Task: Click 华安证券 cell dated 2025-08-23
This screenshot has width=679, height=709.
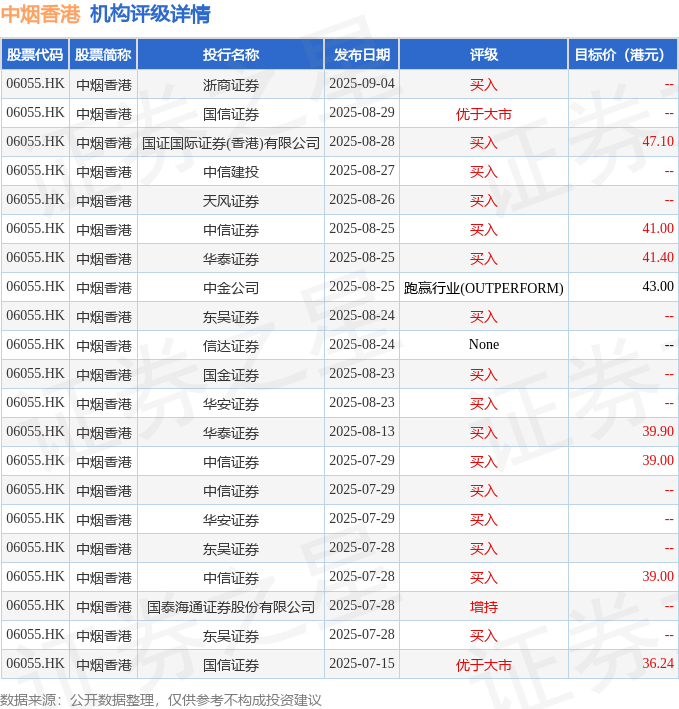Action: point(231,403)
